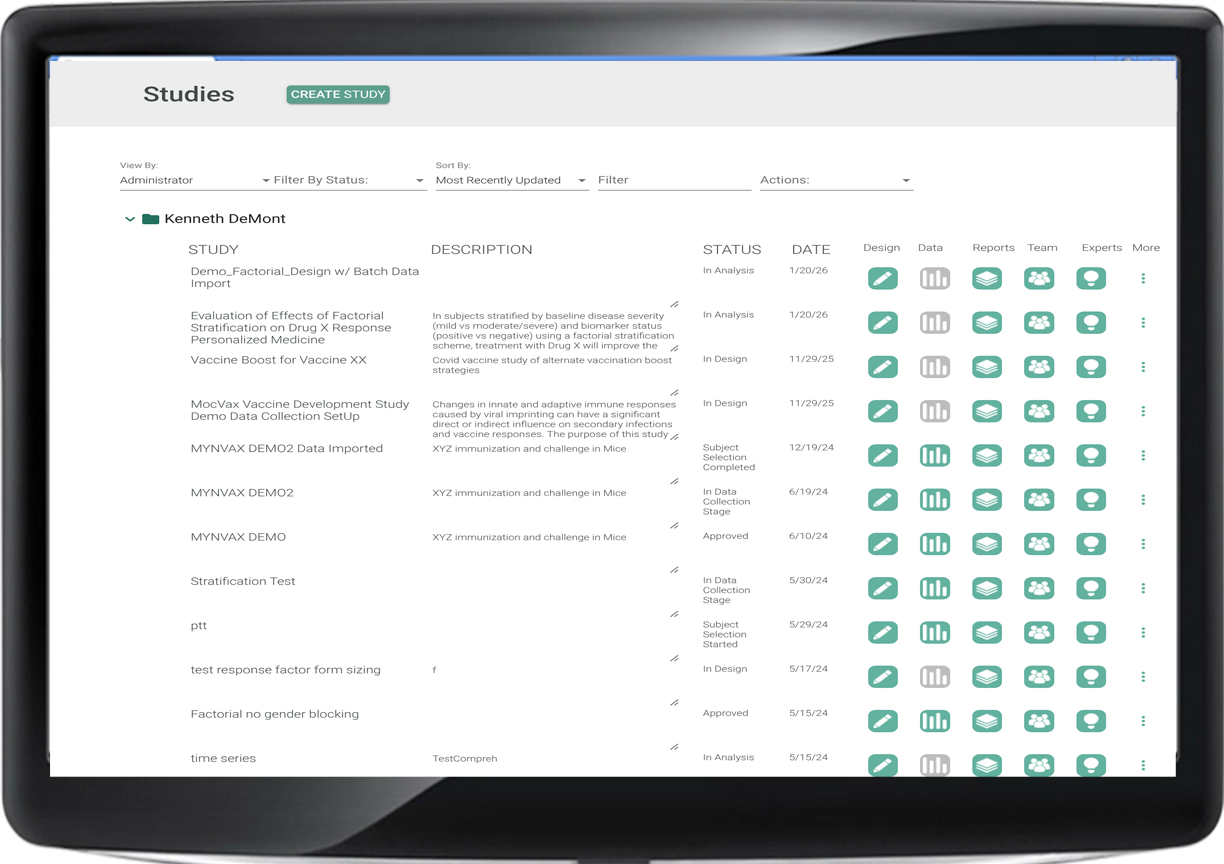This screenshot has height=864, width=1224.
Task: Open Reports icon for MYNVAX DEMO study
Action: pos(987,544)
